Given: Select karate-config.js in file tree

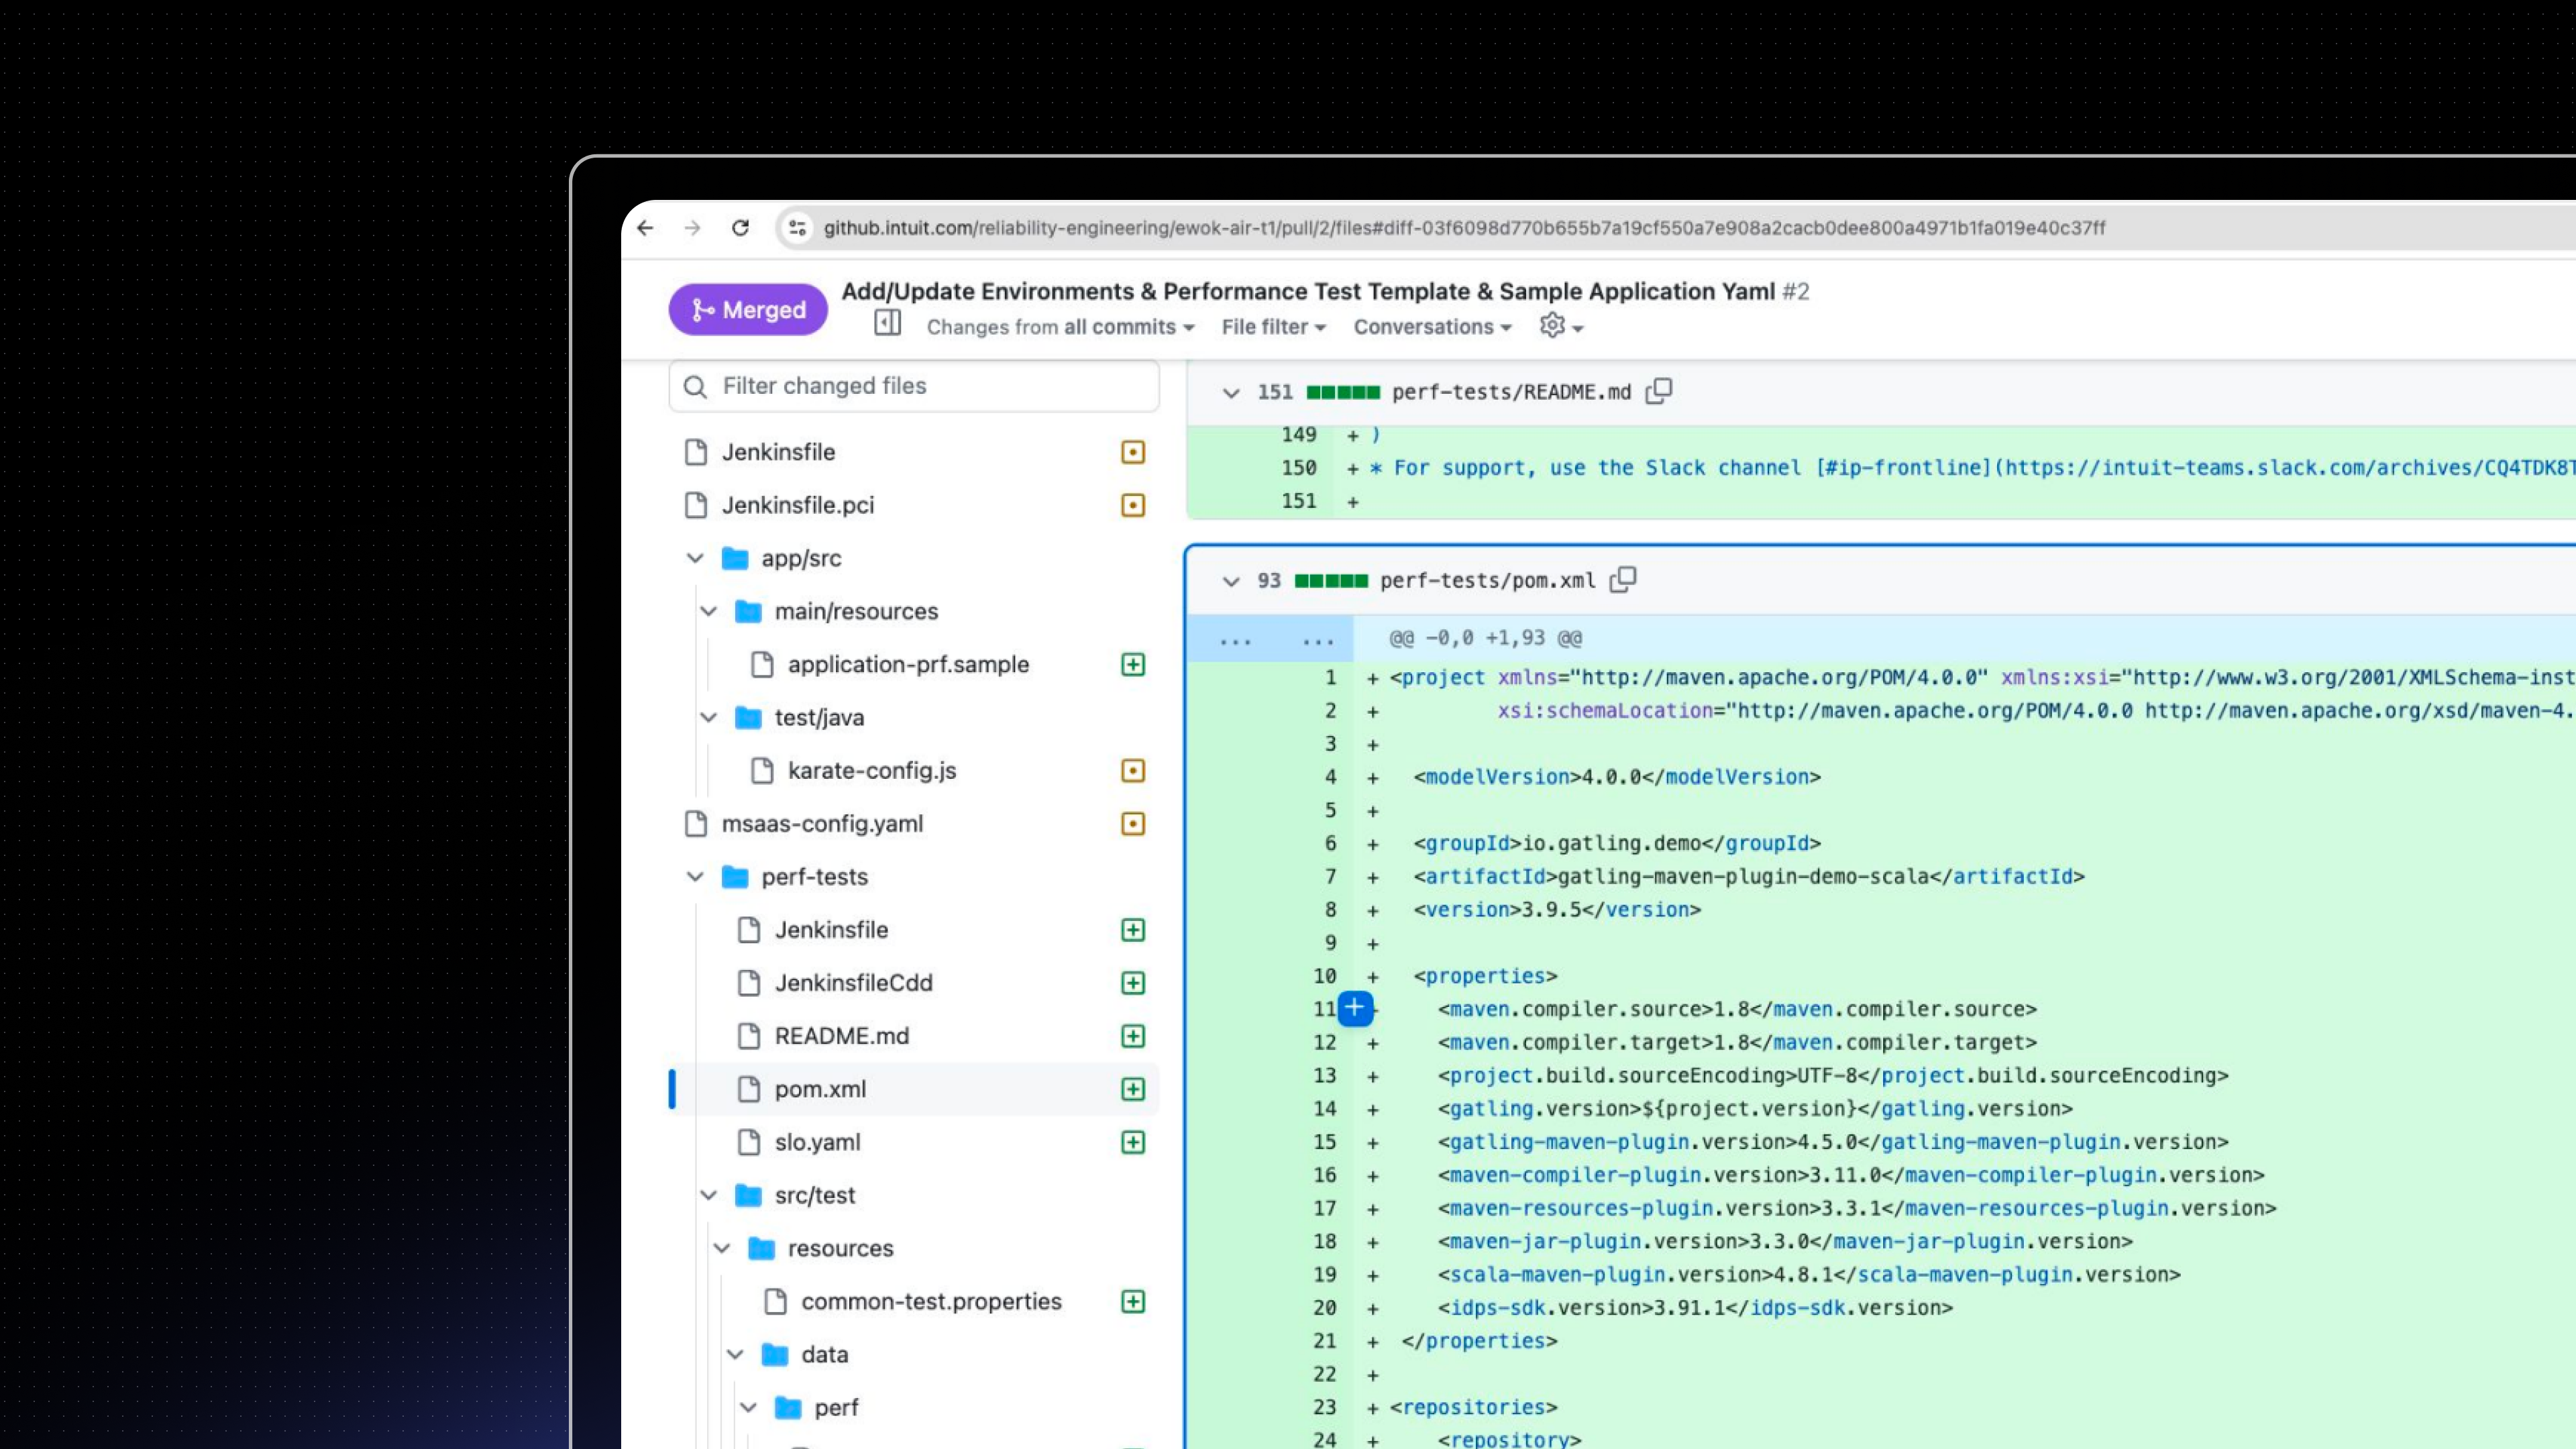Looking at the screenshot, I should [x=871, y=771].
